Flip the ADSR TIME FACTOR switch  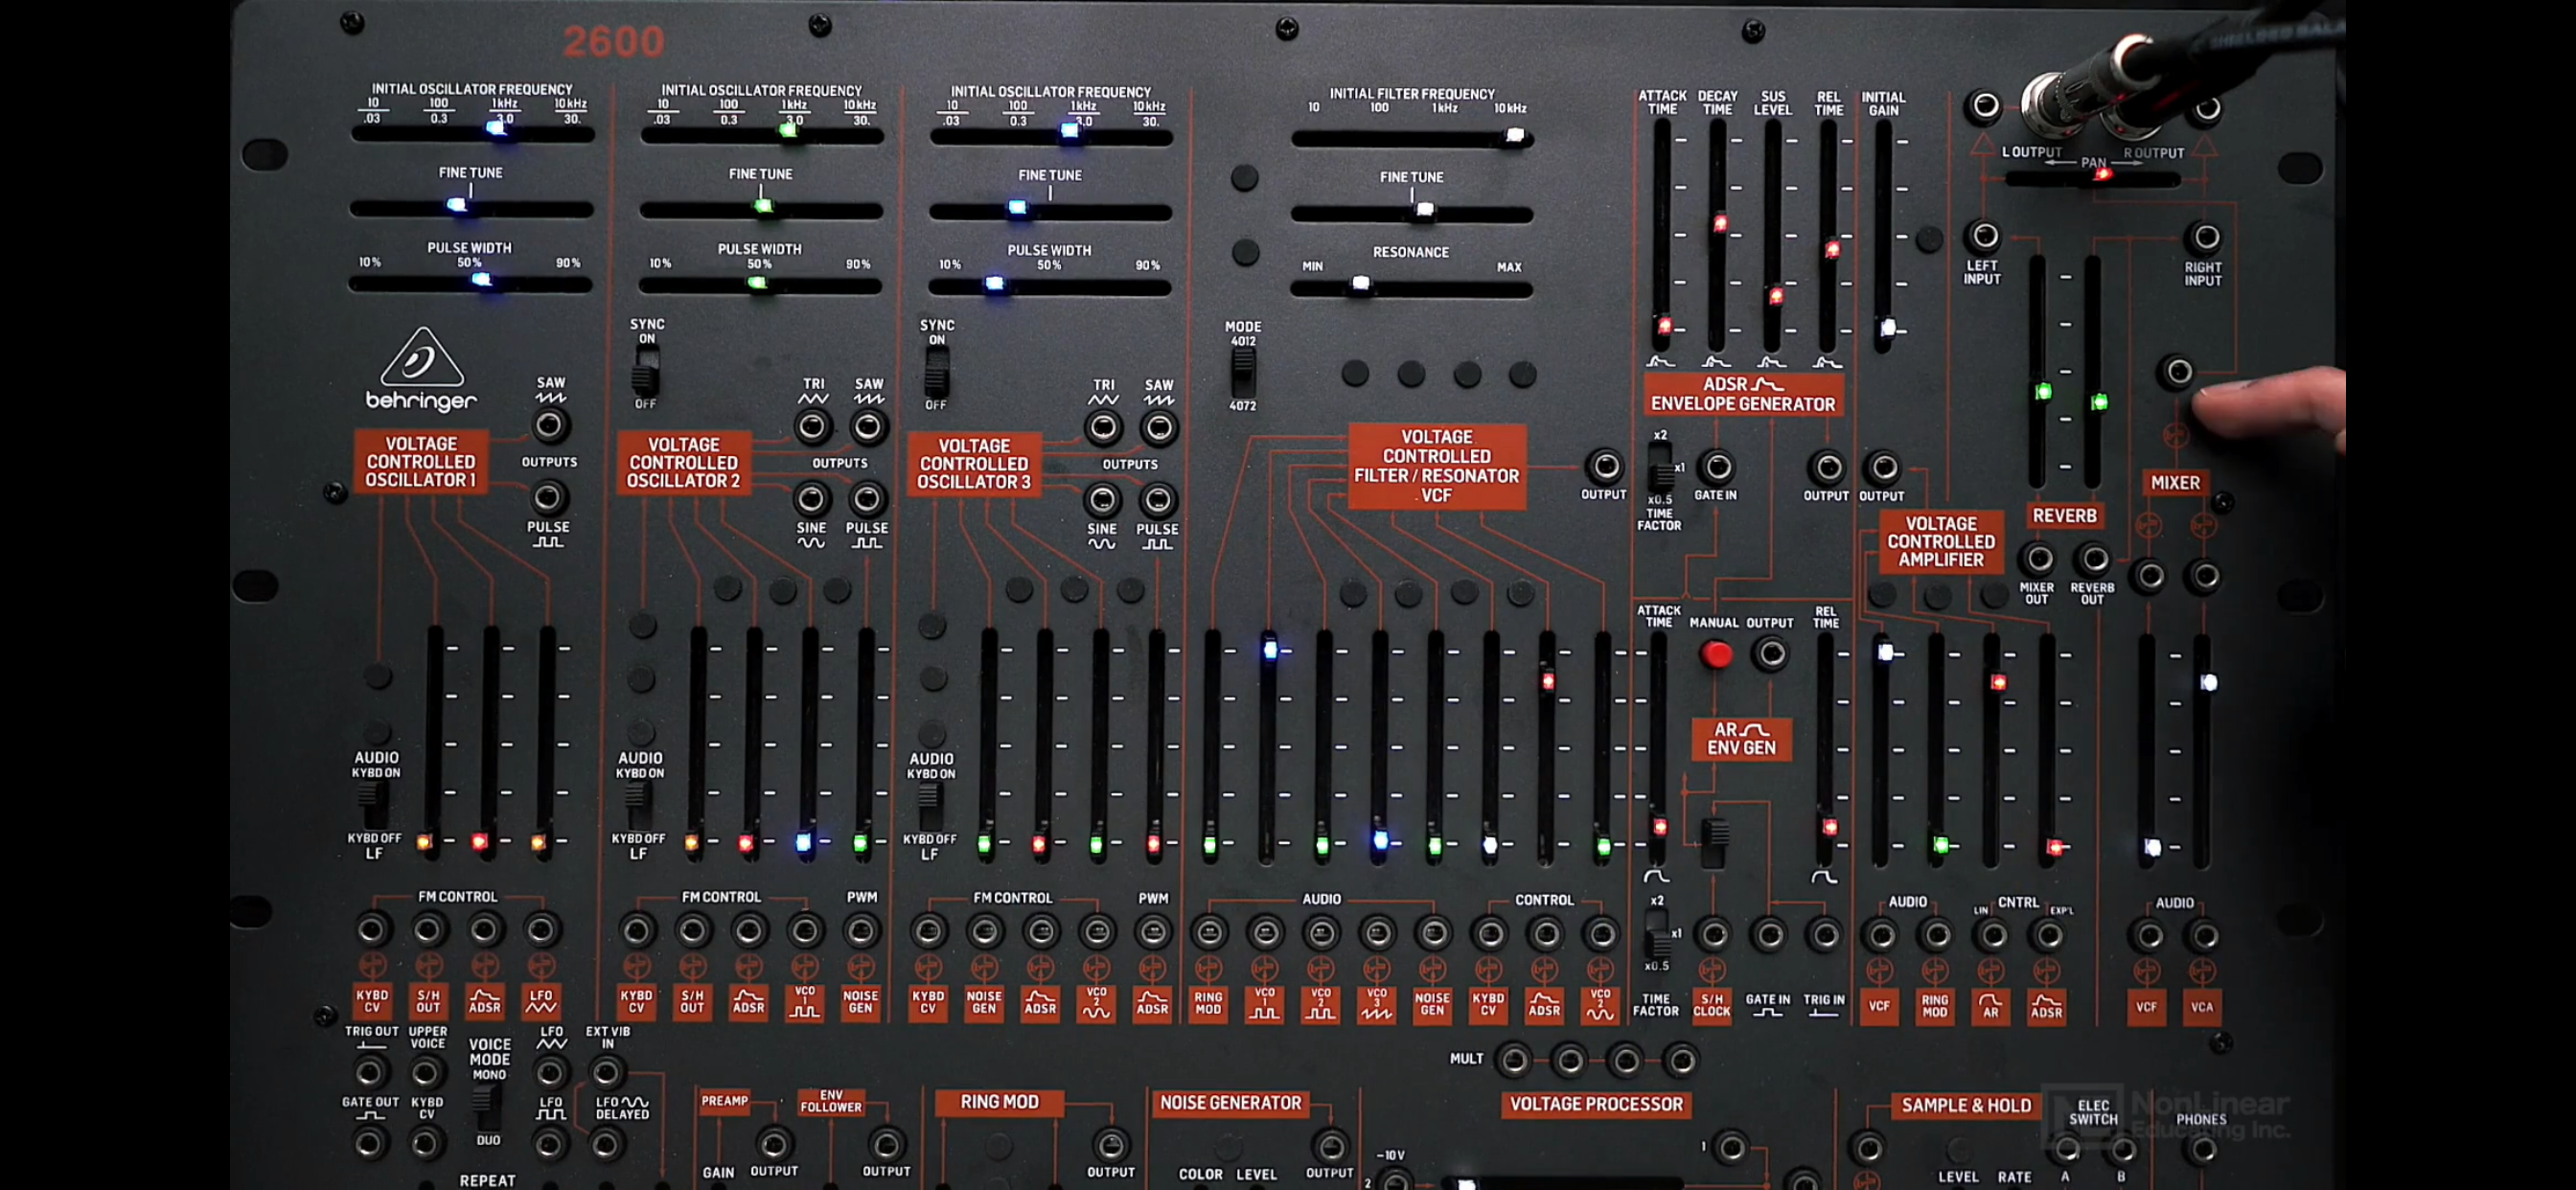click(1659, 466)
